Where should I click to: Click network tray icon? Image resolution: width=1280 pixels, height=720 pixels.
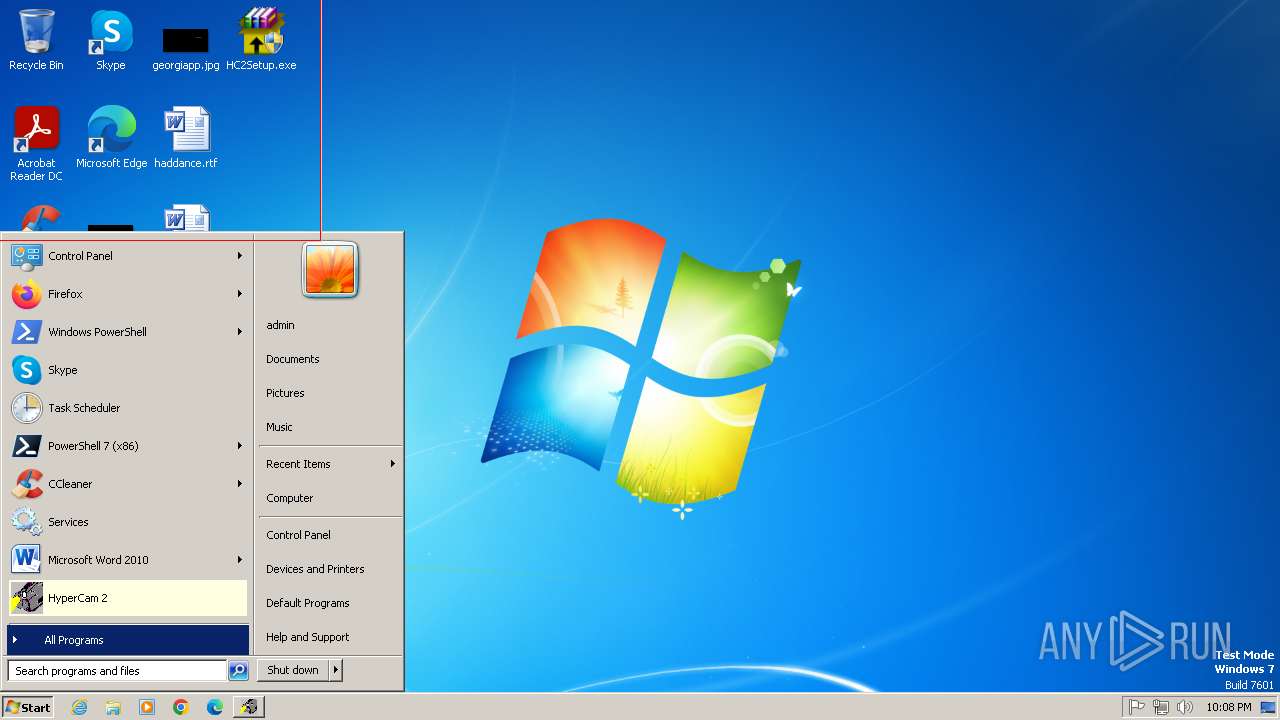[1161, 707]
